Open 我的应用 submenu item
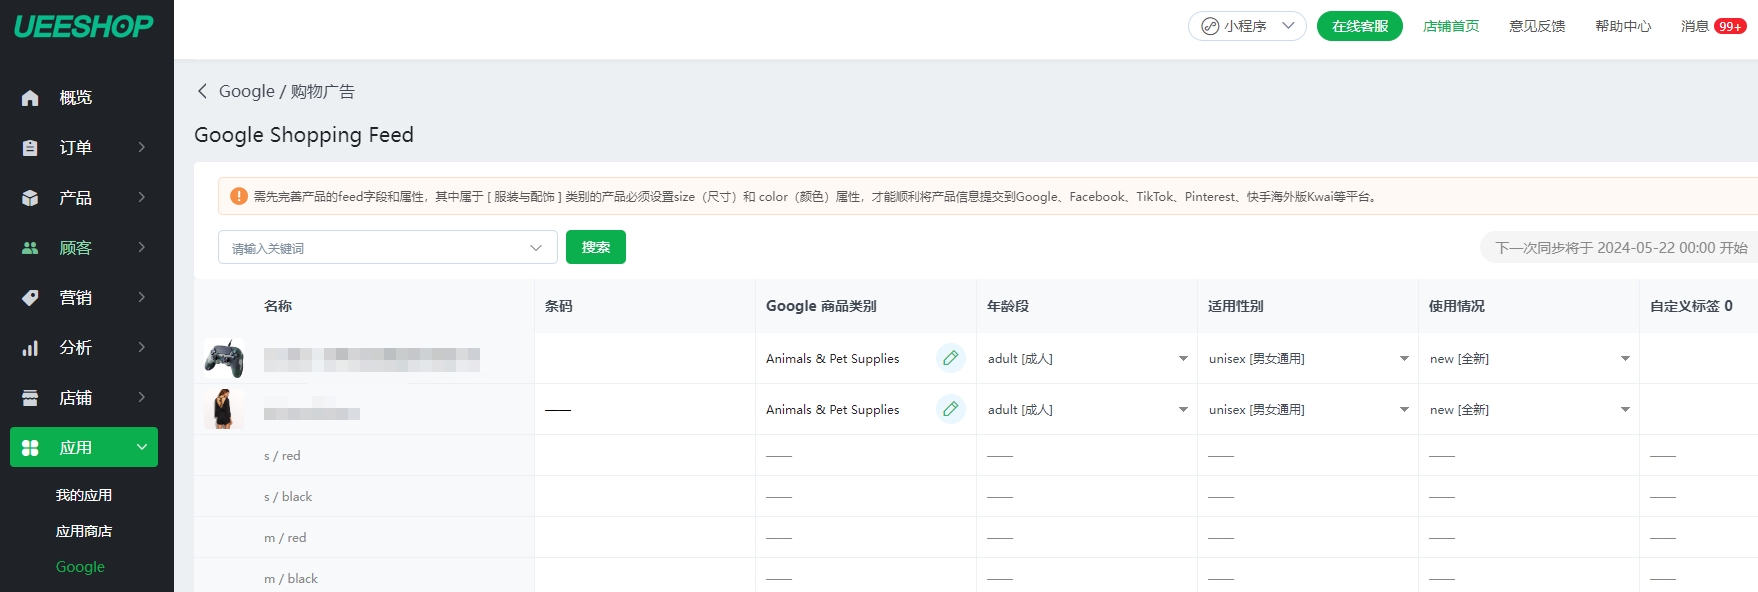The height and width of the screenshot is (592, 1758). pos(84,495)
